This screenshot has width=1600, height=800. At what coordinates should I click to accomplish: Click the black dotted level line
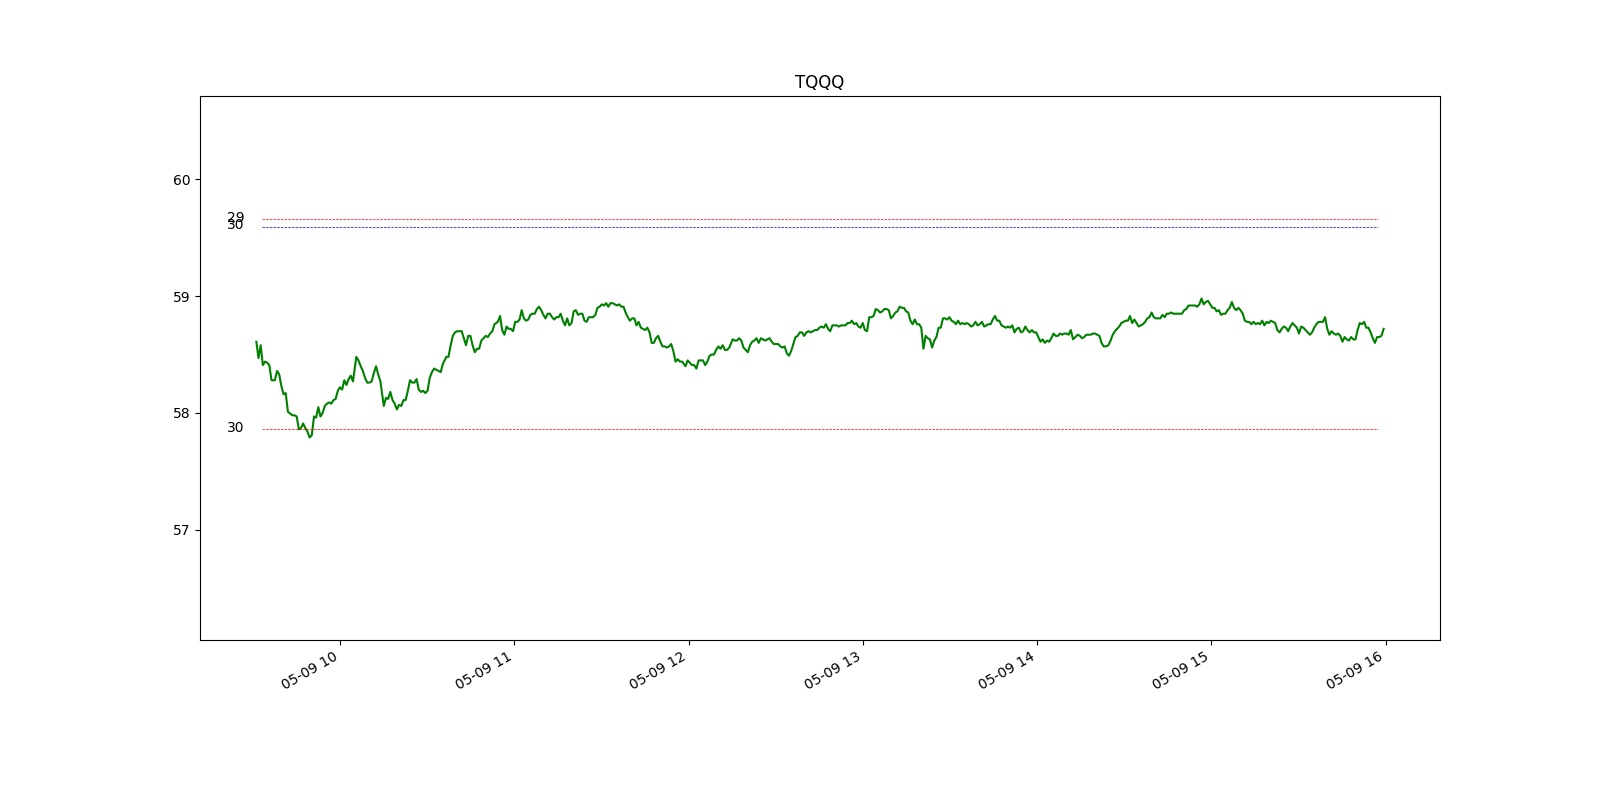[820, 228]
